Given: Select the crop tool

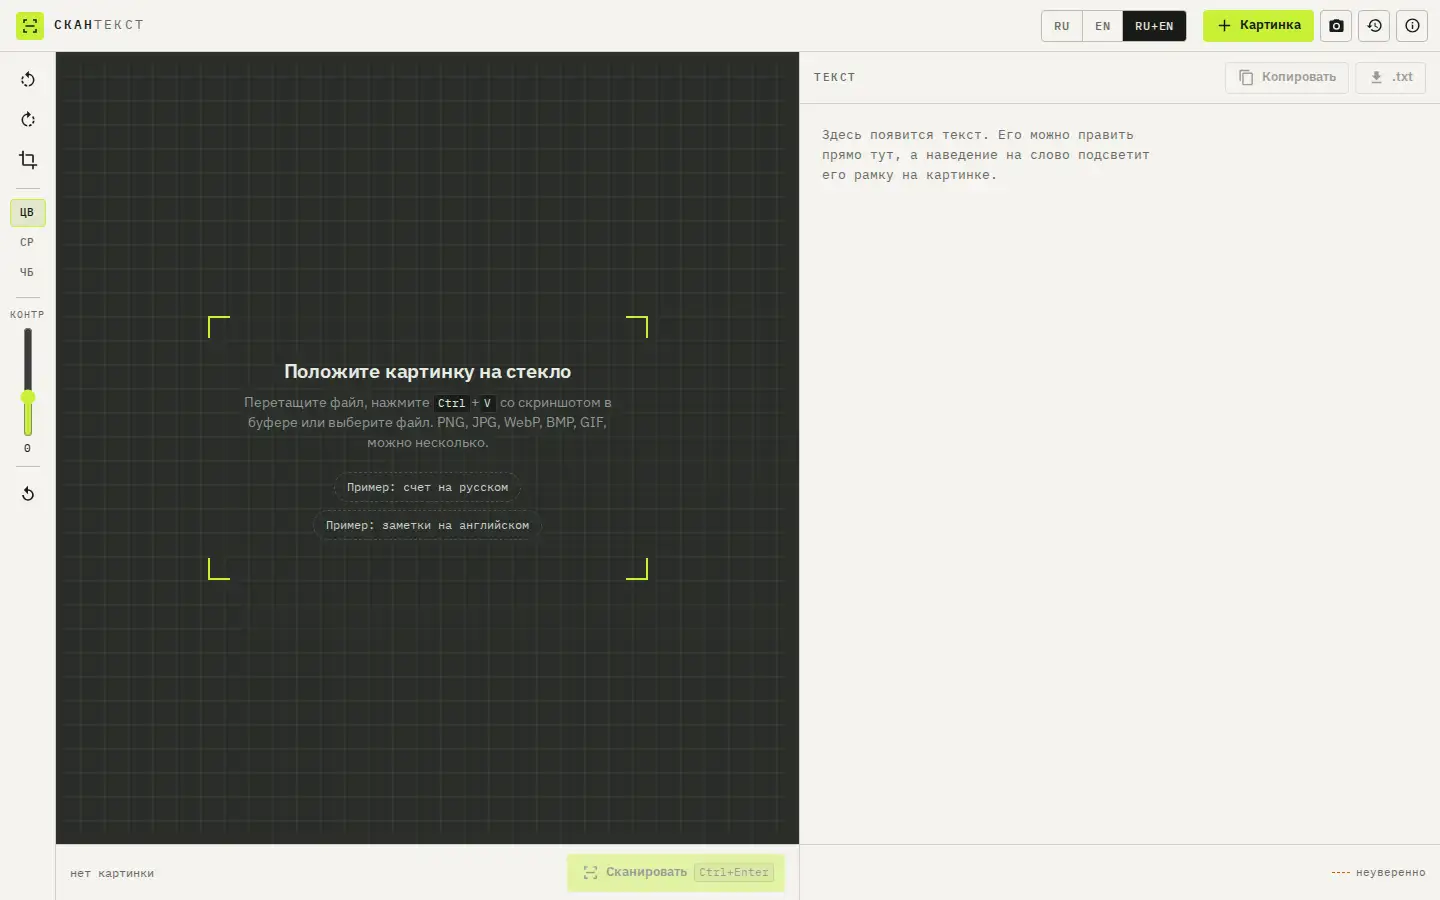Looking at the screenshot, I should (28, 160).
